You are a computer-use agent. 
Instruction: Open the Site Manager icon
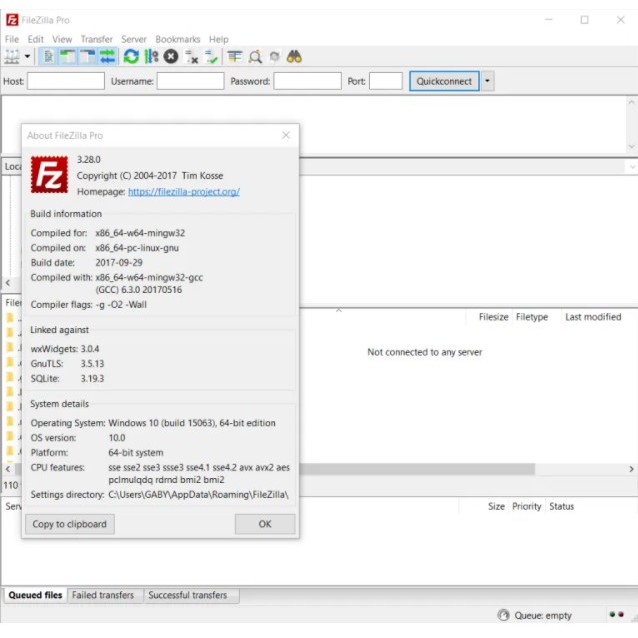12,57
